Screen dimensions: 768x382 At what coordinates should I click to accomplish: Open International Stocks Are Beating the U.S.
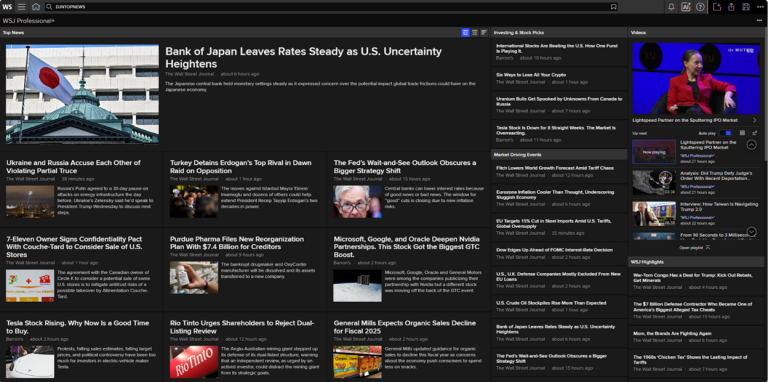[556, 48]
